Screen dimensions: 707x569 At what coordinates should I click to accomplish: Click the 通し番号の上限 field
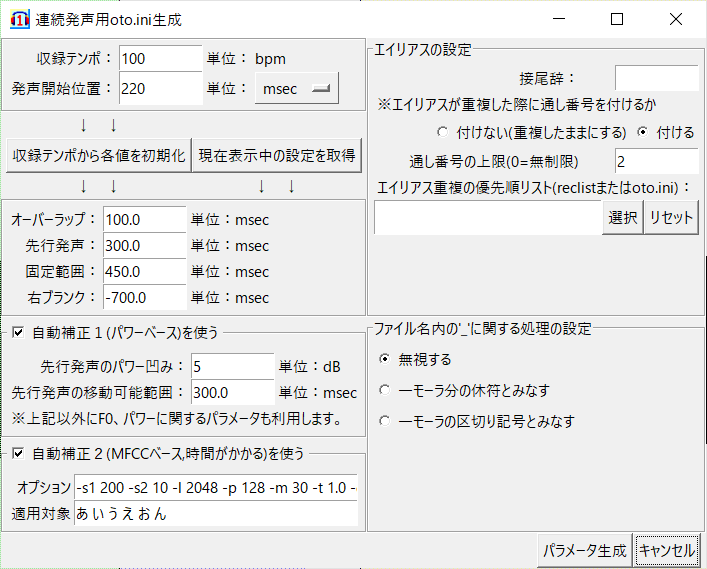point(657,161)
